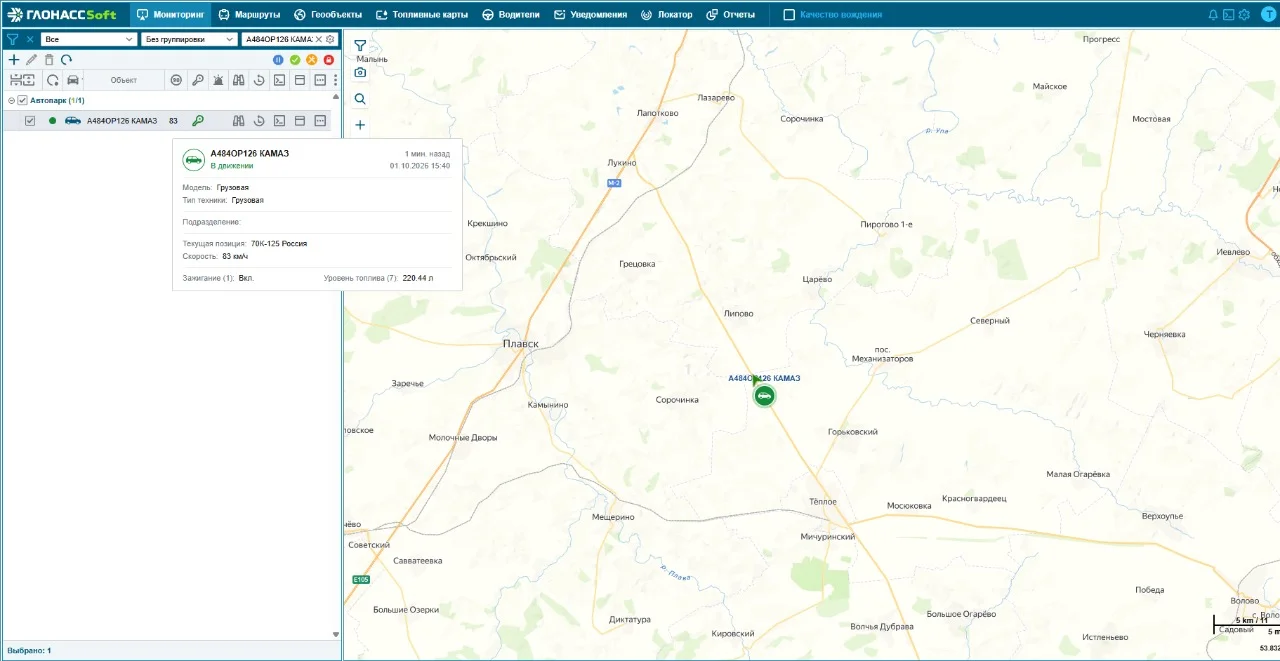Viewport: 1280px width, 661px height.
Task: Switch to the Маршруты tab
Action: pos(249,15)
